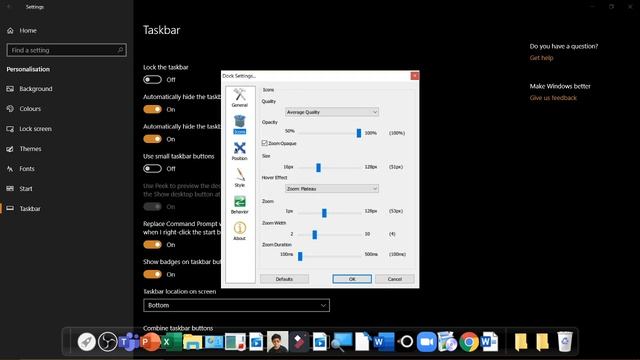
Task: Click the Opacity slider handle
Action: pyautogui.click(x=359, y=133)
